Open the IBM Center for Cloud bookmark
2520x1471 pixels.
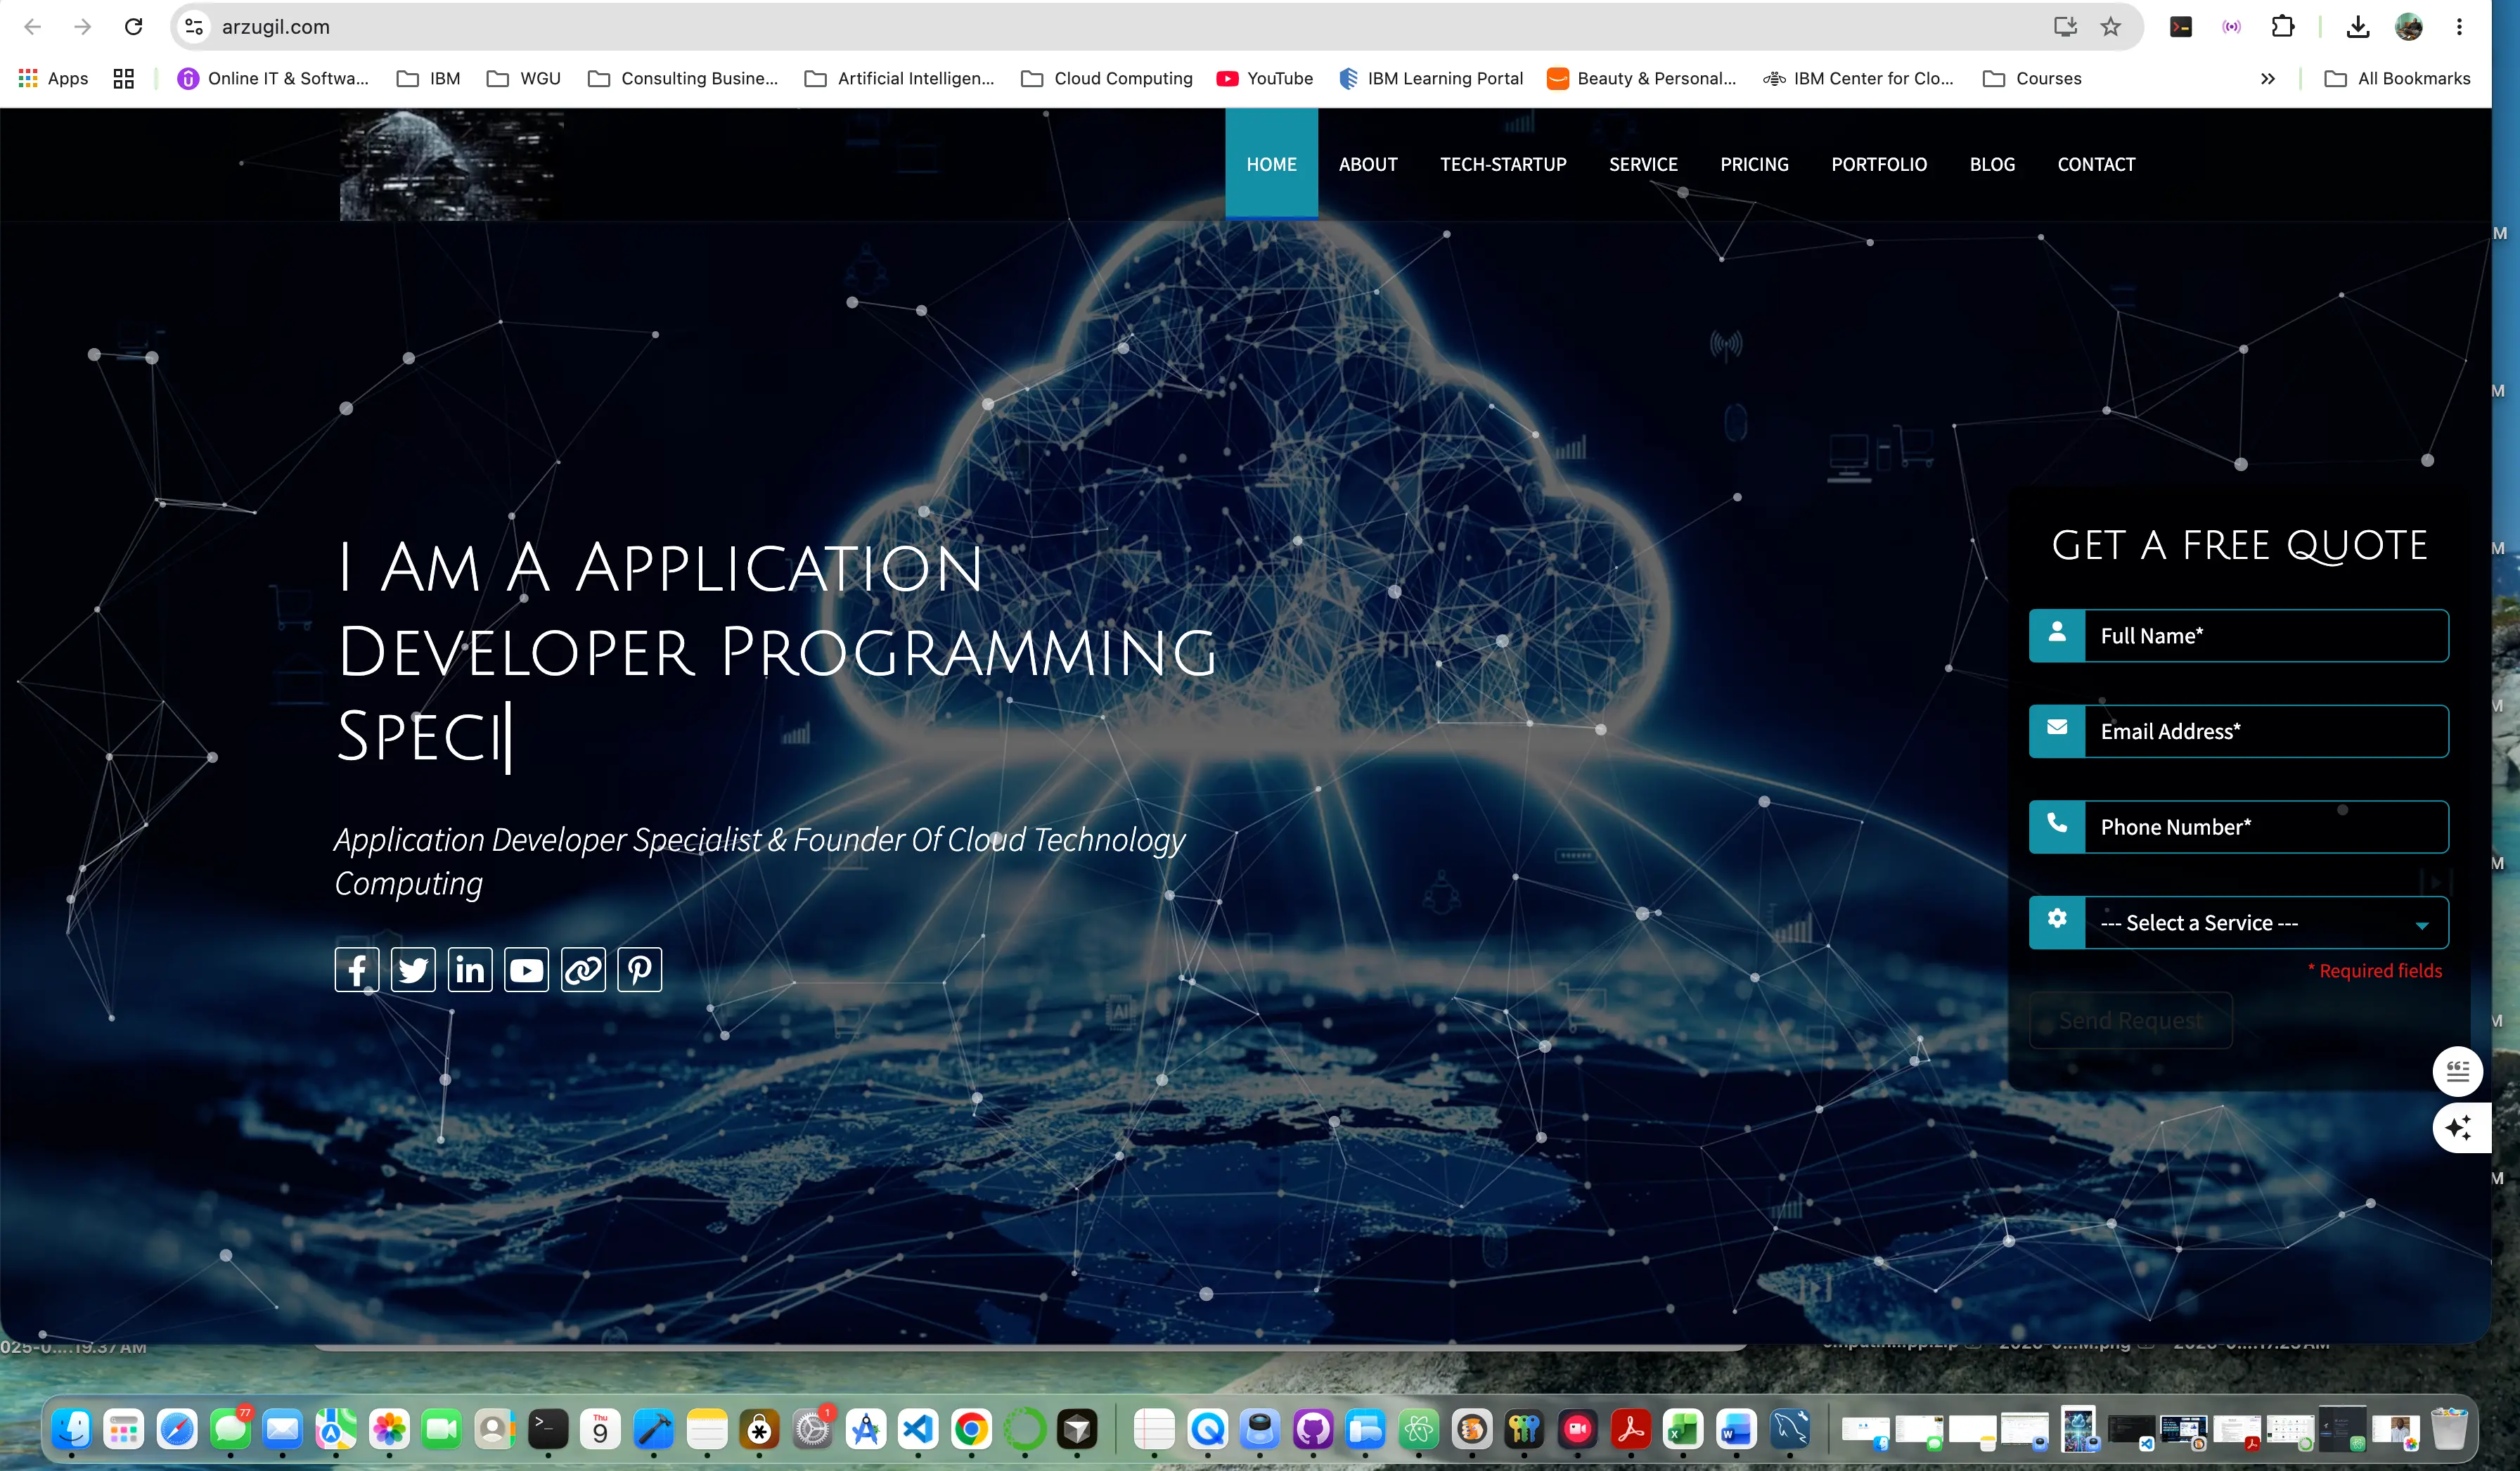coord(1858,78)
